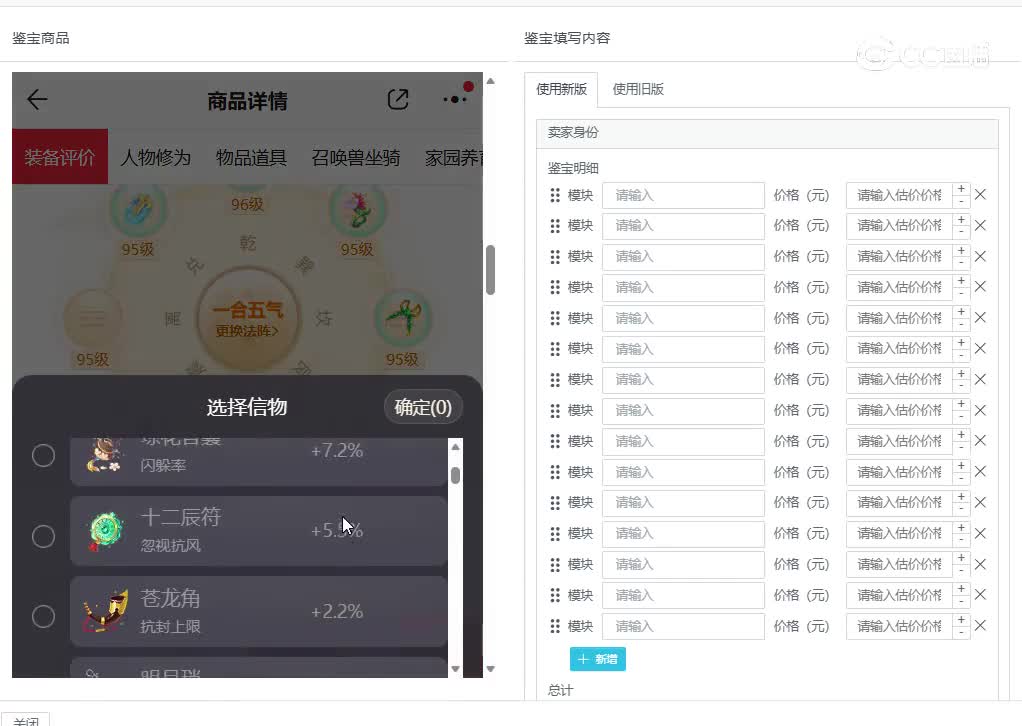Delete the second 模块 row with X

tap(980, 225)
